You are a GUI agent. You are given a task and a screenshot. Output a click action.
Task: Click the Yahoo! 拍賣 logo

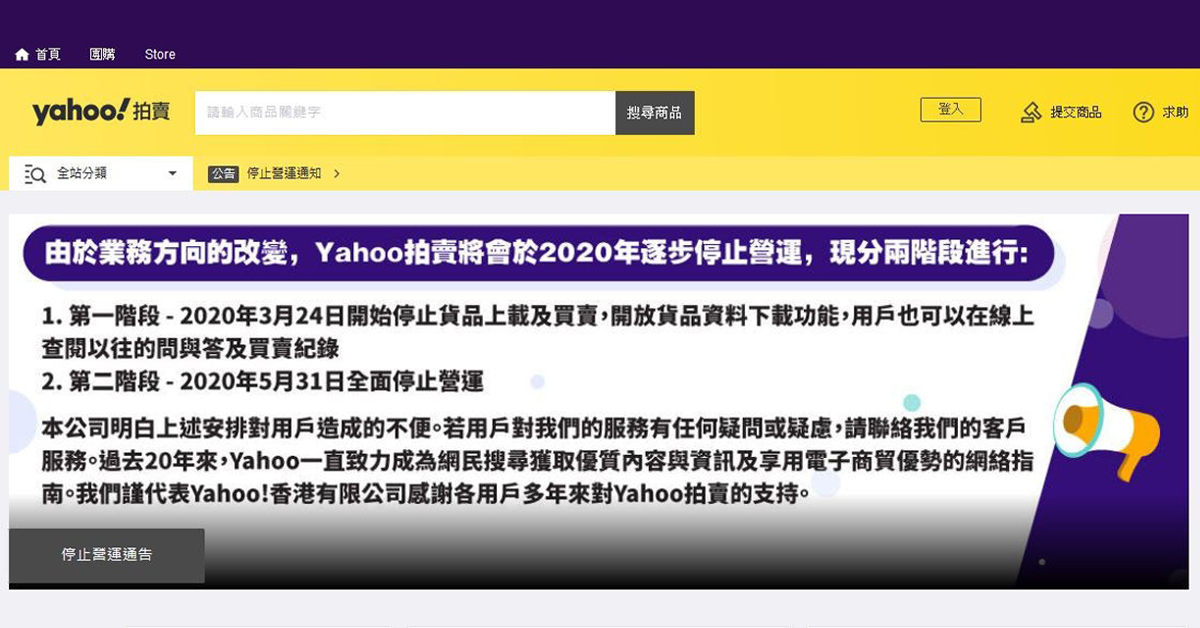pyautogui.click(x=101, y=111)
